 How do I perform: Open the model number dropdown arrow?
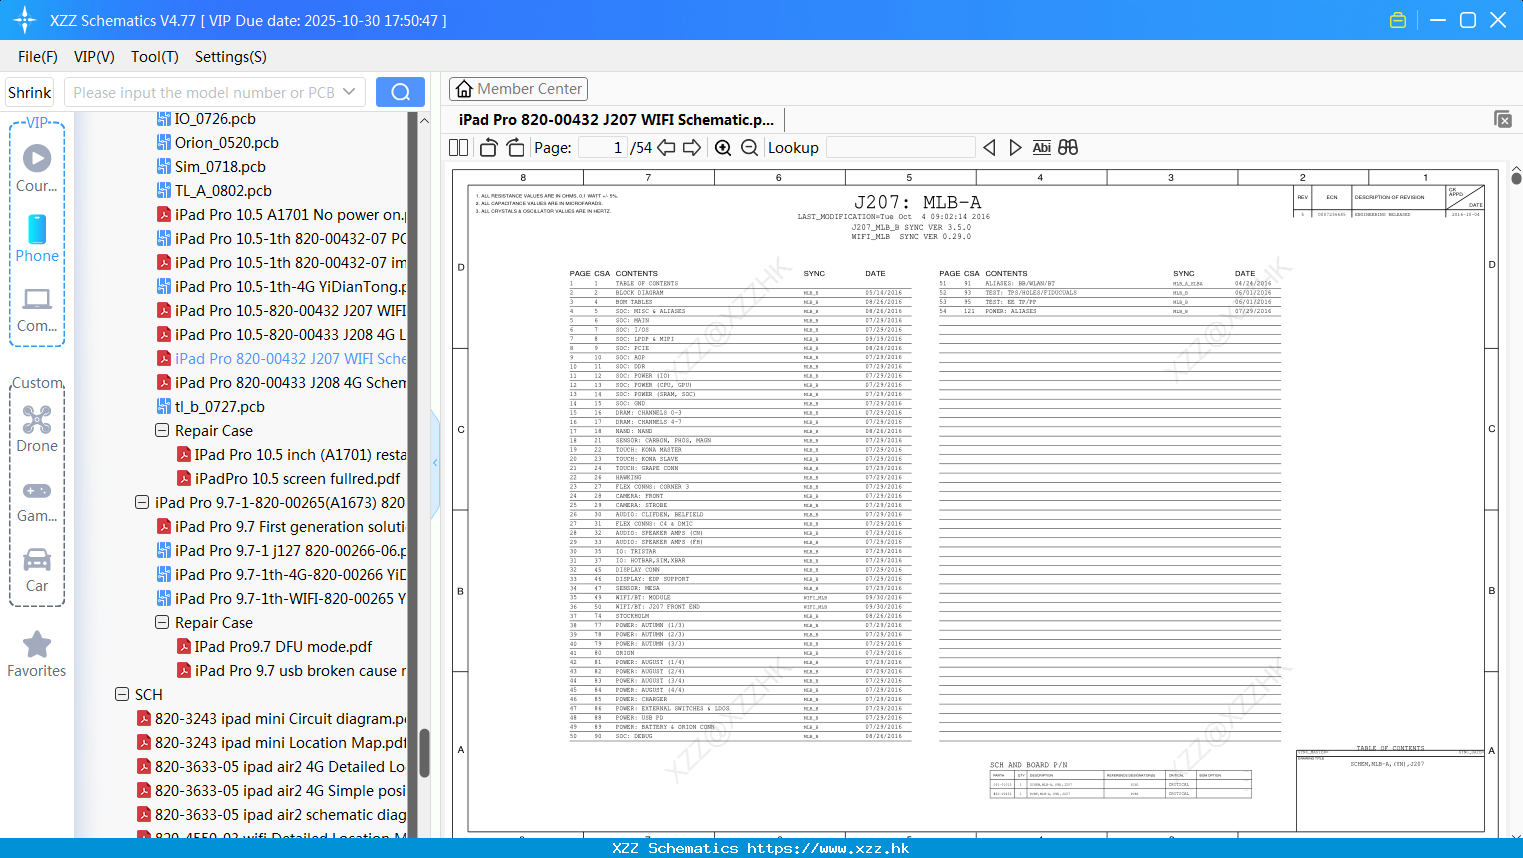(349, 92)
